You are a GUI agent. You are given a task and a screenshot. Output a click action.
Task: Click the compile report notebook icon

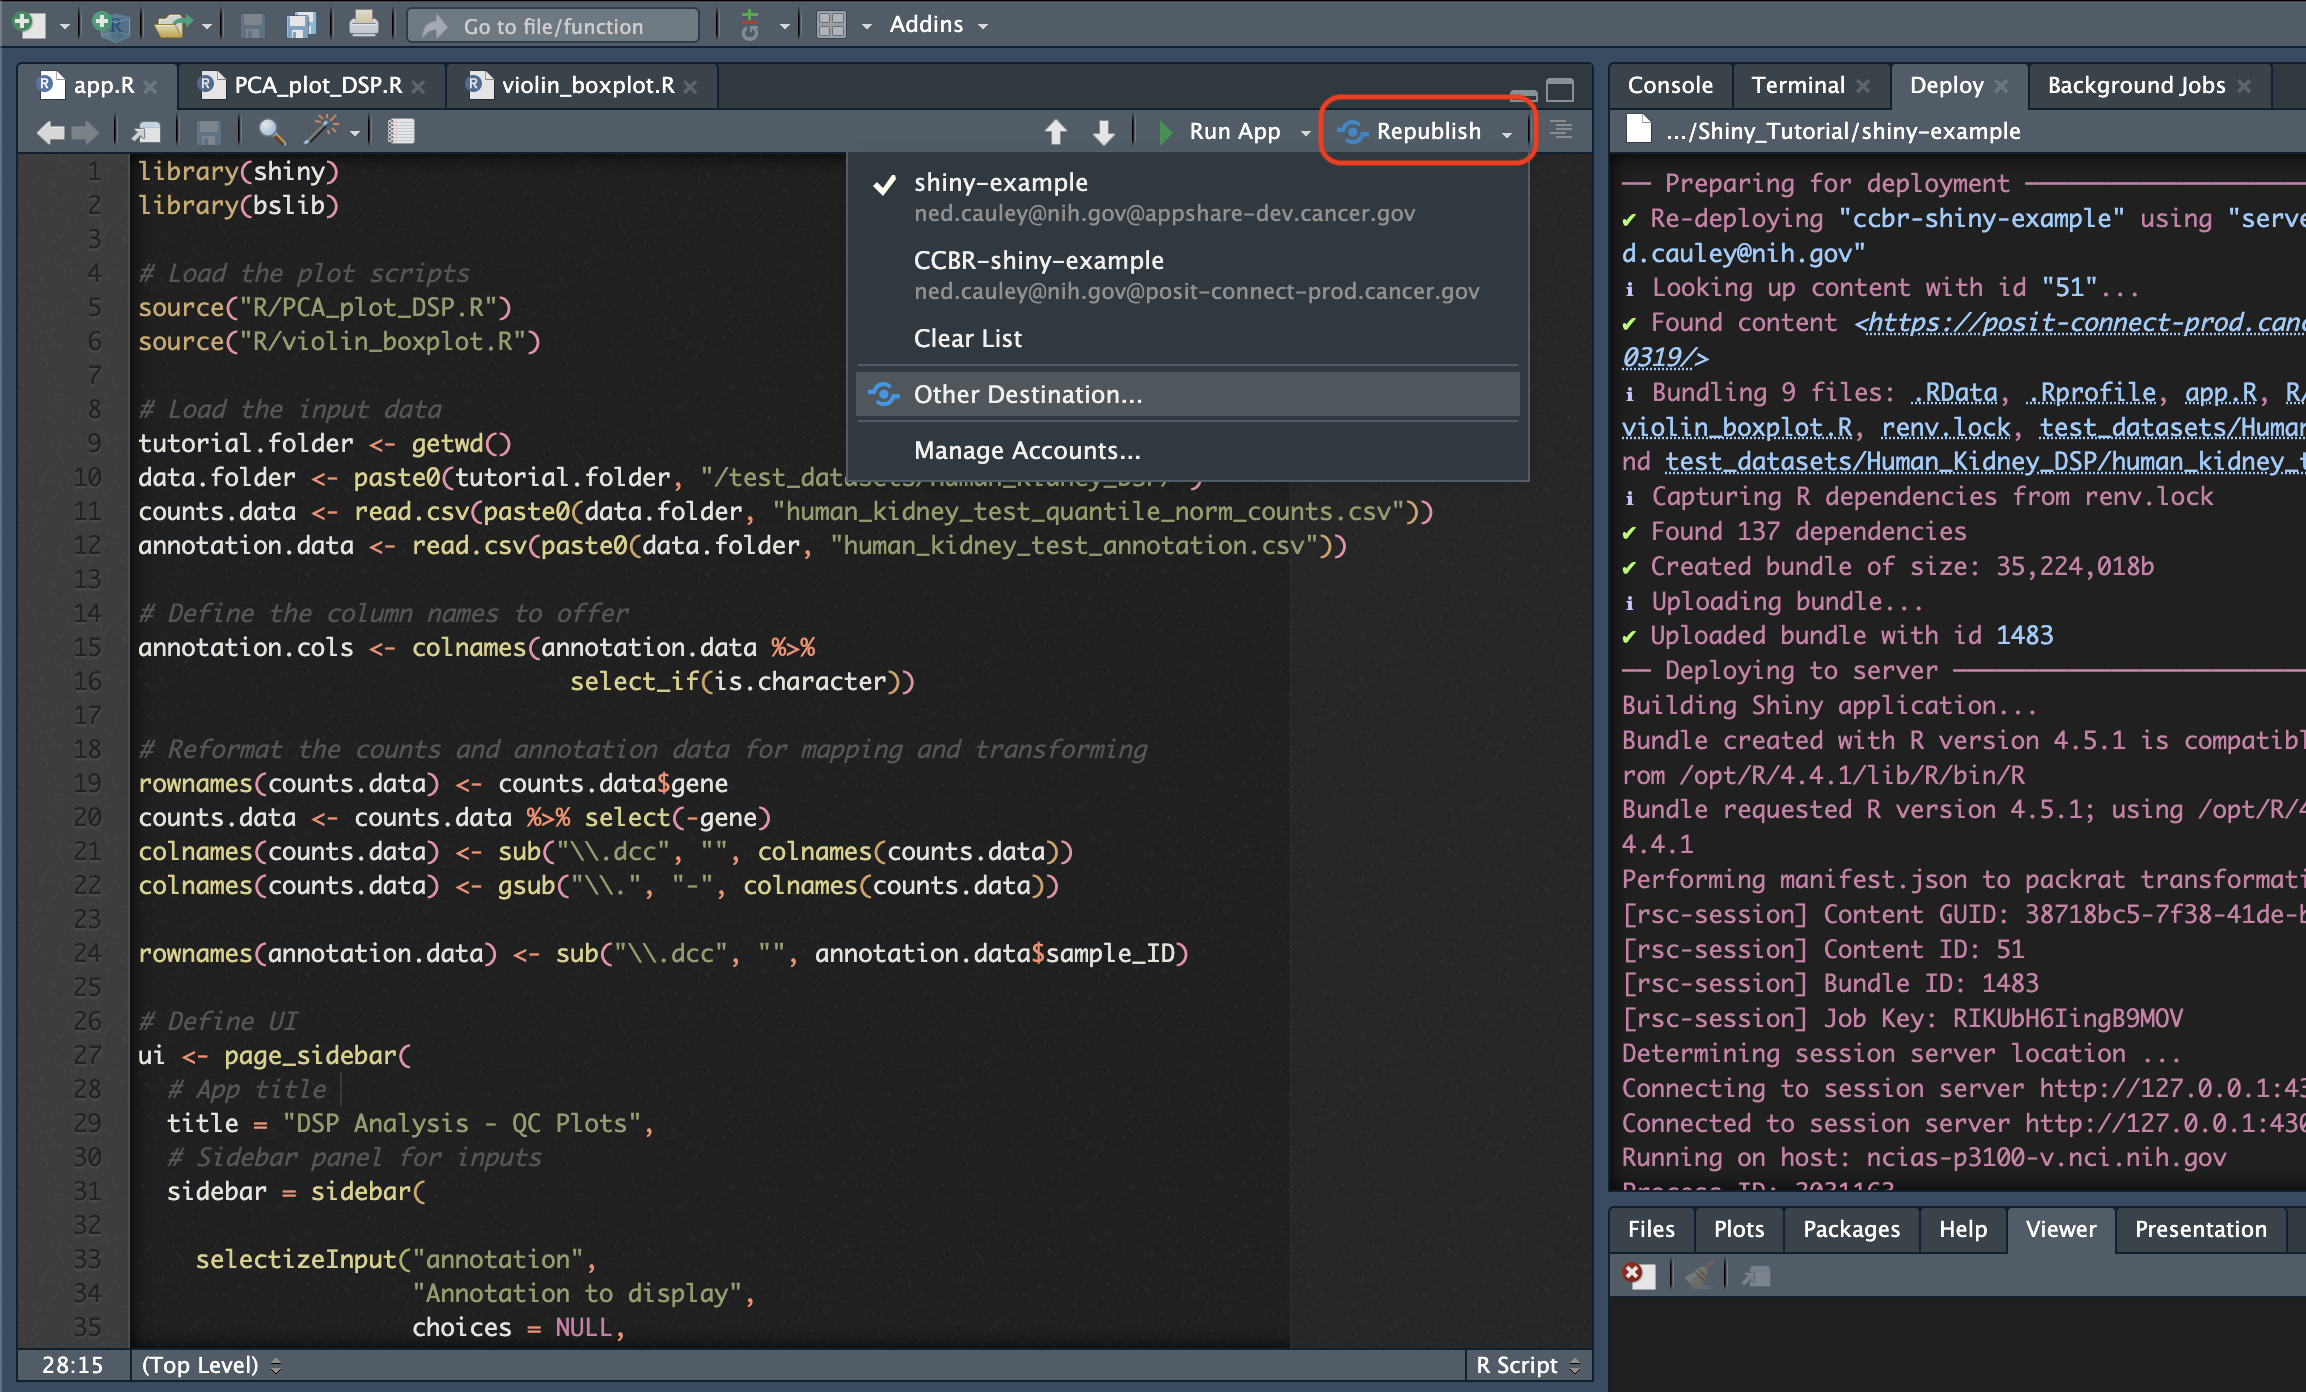(401, 131)
